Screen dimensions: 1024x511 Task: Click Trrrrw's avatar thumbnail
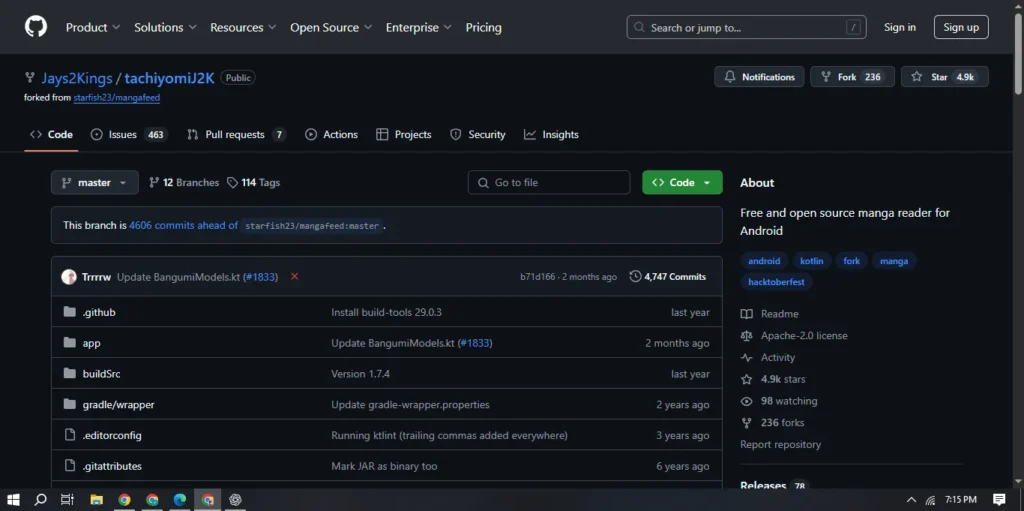tap(69, 277)
